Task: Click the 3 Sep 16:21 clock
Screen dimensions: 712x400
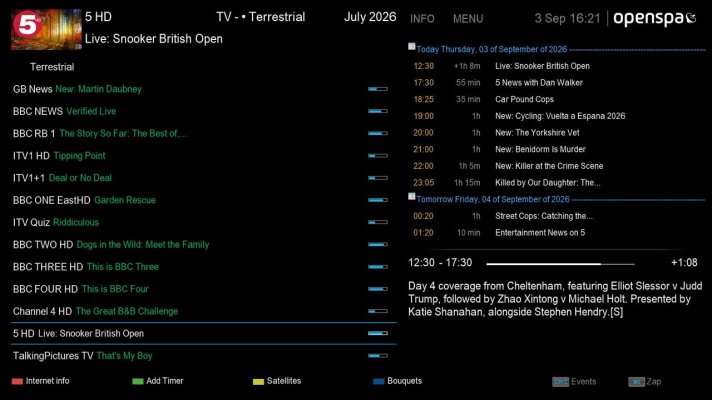Action: point(567,19)
